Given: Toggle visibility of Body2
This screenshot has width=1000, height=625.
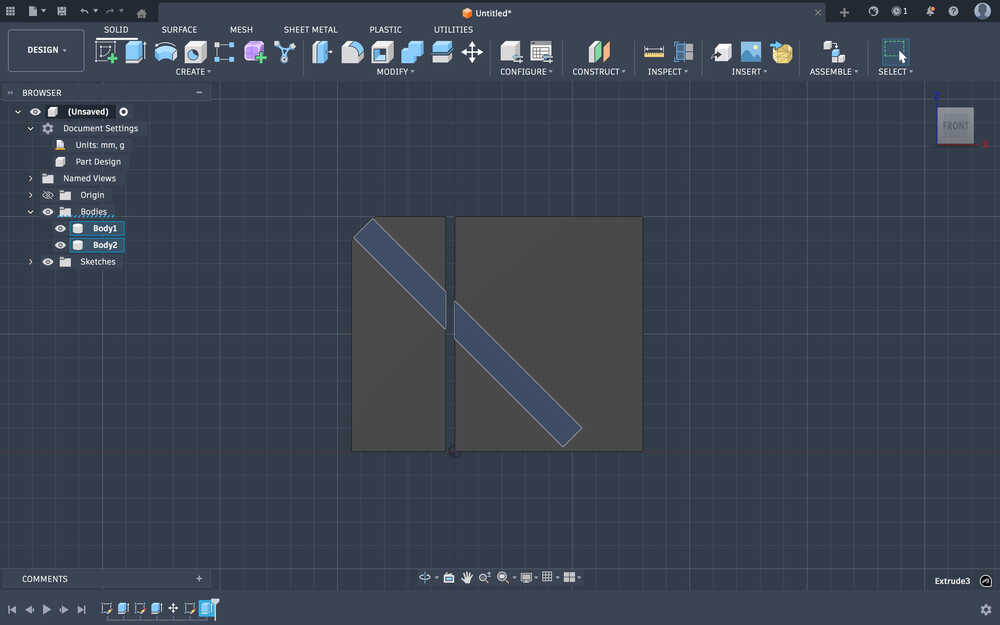Looking at the screenshot, I should click(61, 245).
